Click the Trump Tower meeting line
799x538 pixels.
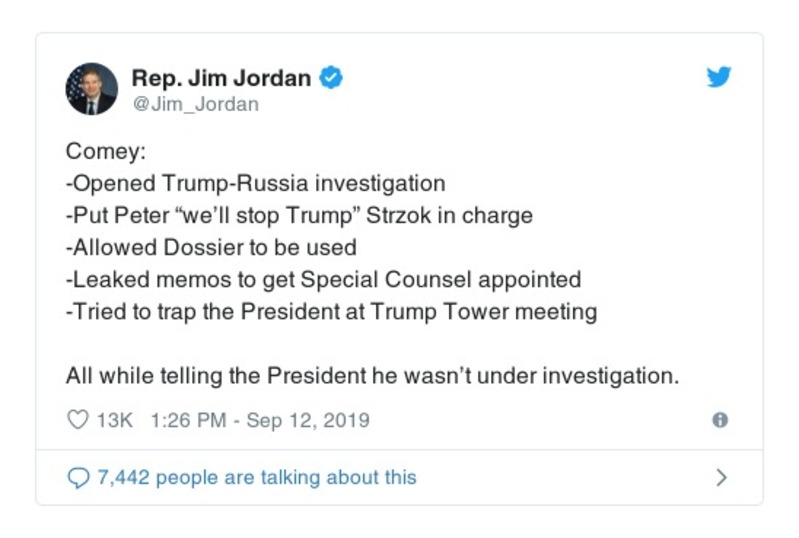pos(331,312)
